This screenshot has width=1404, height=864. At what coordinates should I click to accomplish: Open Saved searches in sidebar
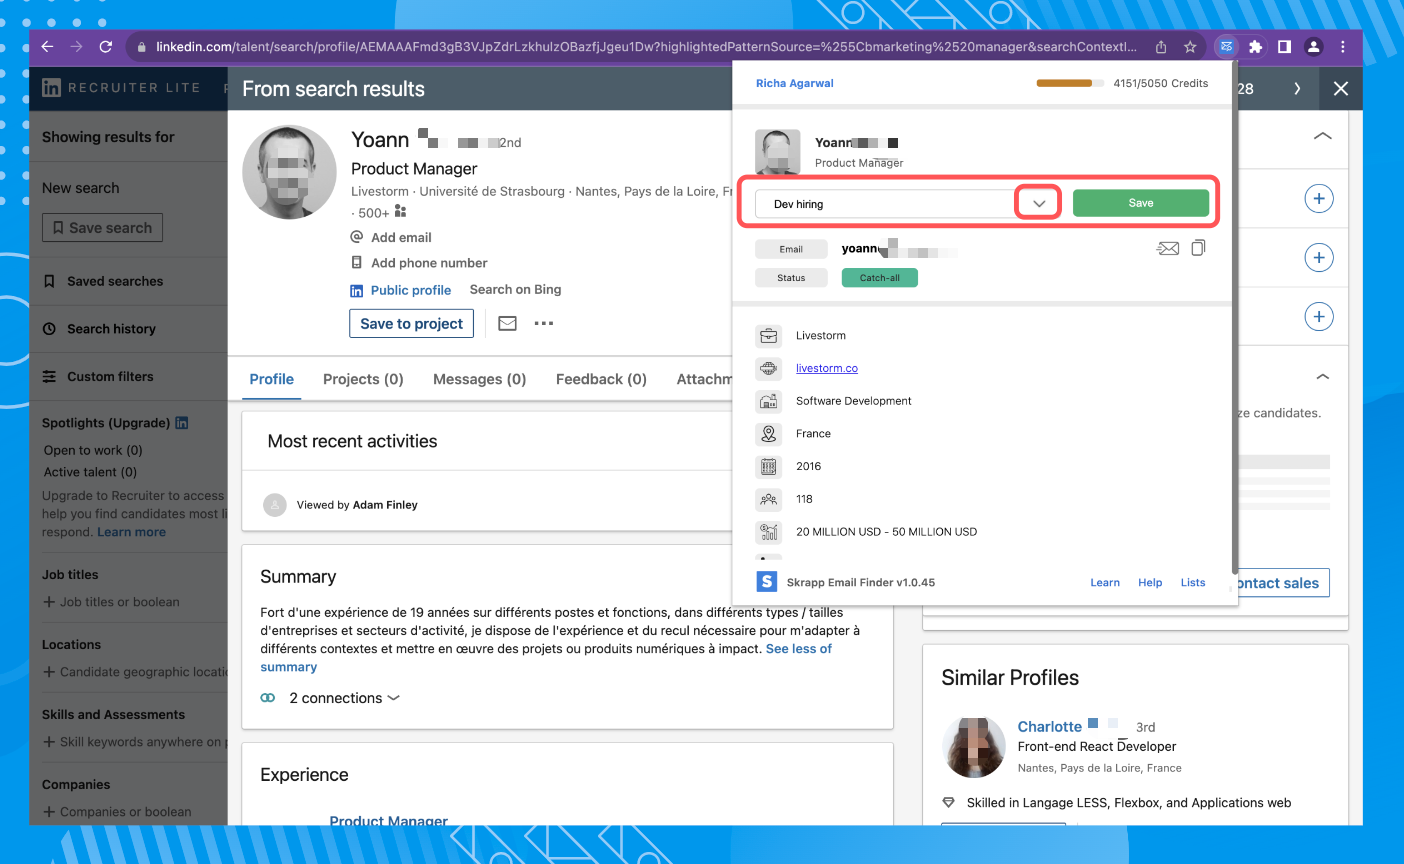(x=103, y=281)
